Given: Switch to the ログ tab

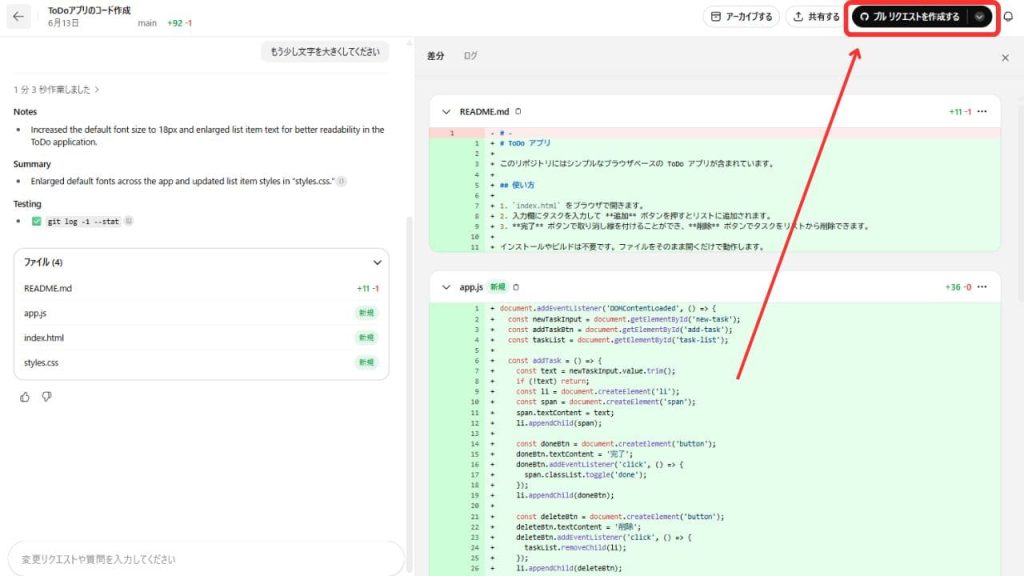Looking at the screenshot, I should 470,56.
